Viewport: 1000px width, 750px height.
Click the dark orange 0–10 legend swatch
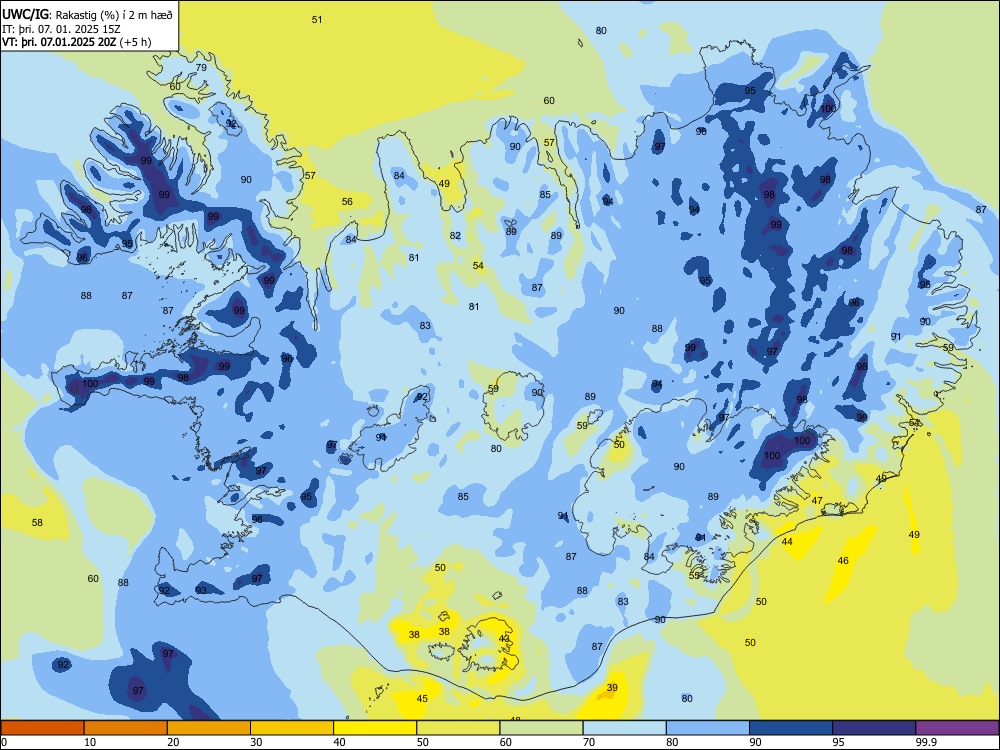tap(42, 728)
